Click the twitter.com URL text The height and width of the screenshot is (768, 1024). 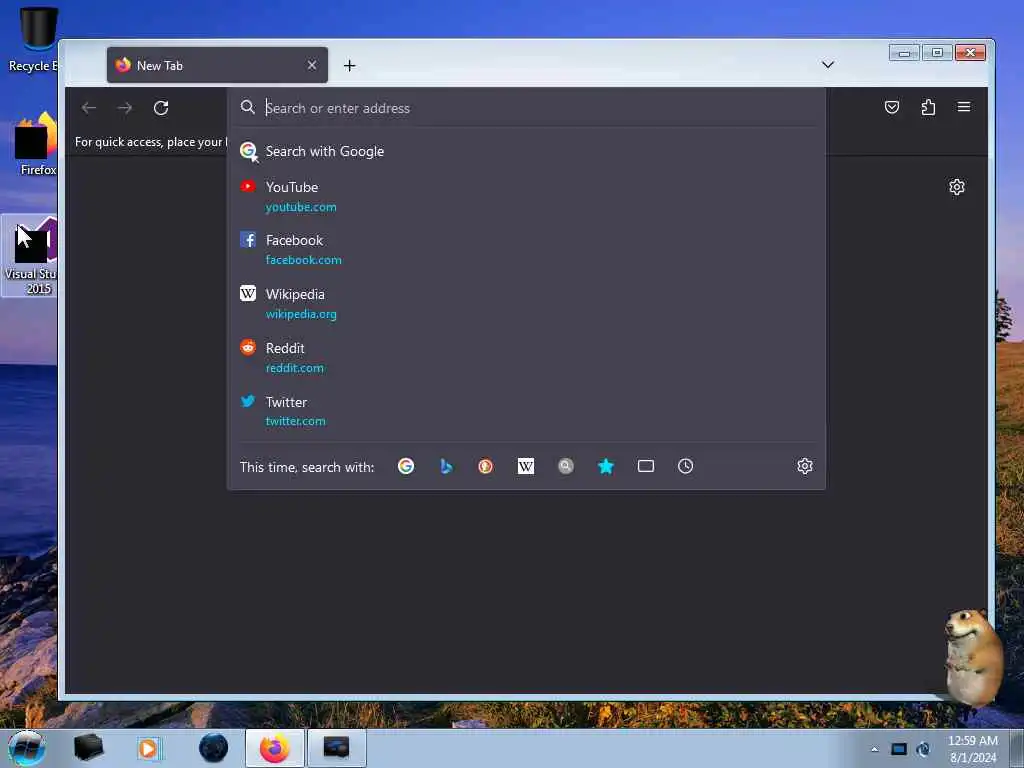click(295, 421)
